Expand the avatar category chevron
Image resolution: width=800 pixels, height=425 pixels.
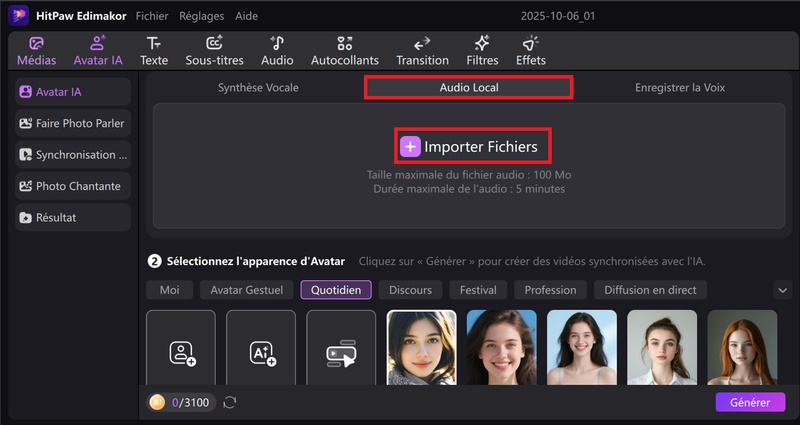[782, 290]
